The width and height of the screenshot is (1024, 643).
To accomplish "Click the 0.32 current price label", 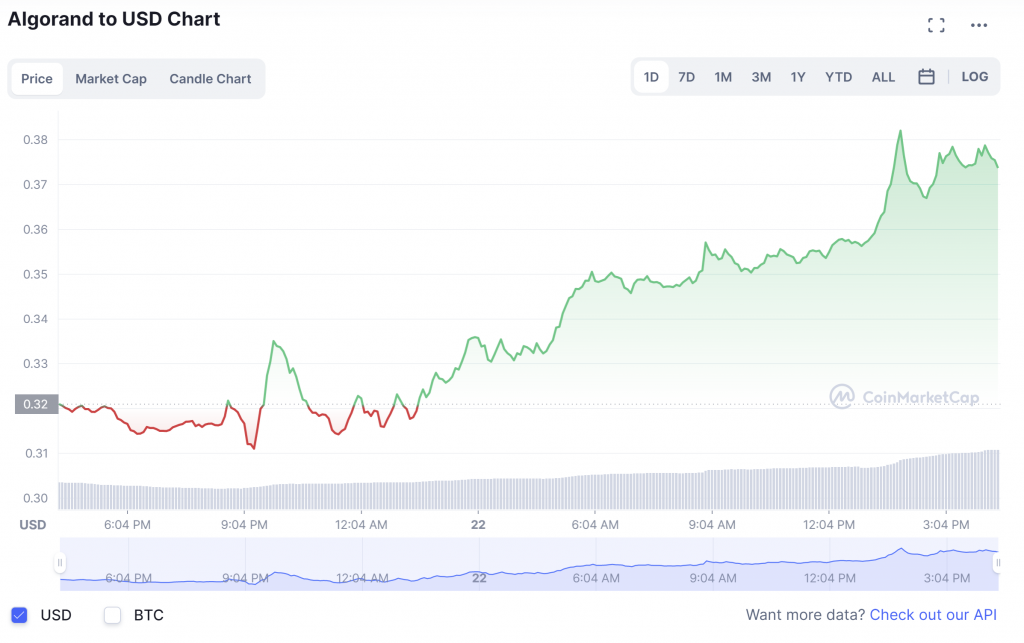I will click(x=37, y=404).
